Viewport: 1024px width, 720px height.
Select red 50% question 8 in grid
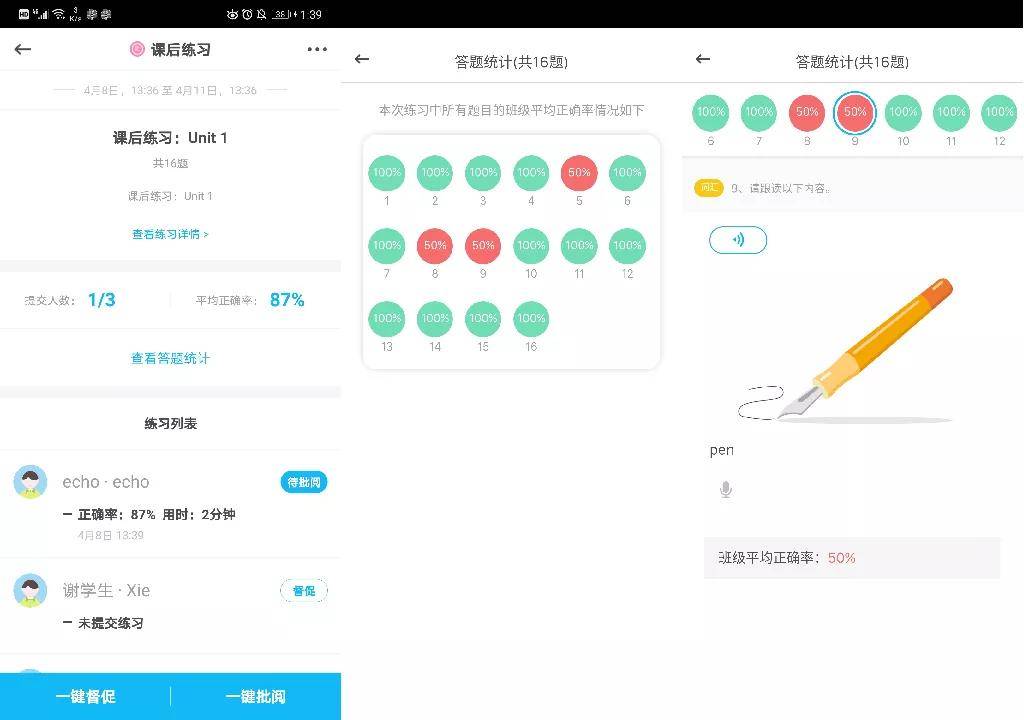click(435, 246)
